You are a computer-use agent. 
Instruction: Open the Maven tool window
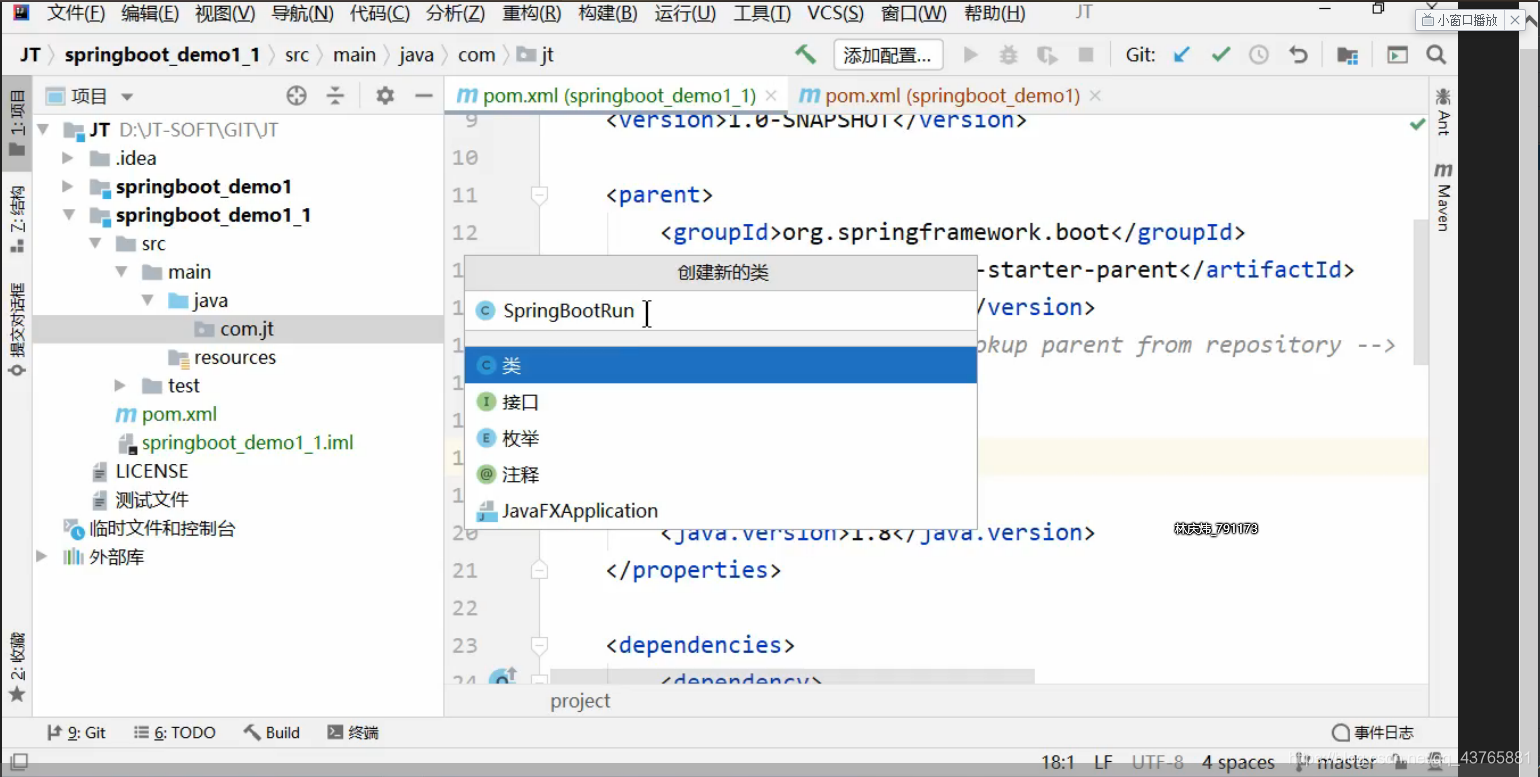point(1443,197)
